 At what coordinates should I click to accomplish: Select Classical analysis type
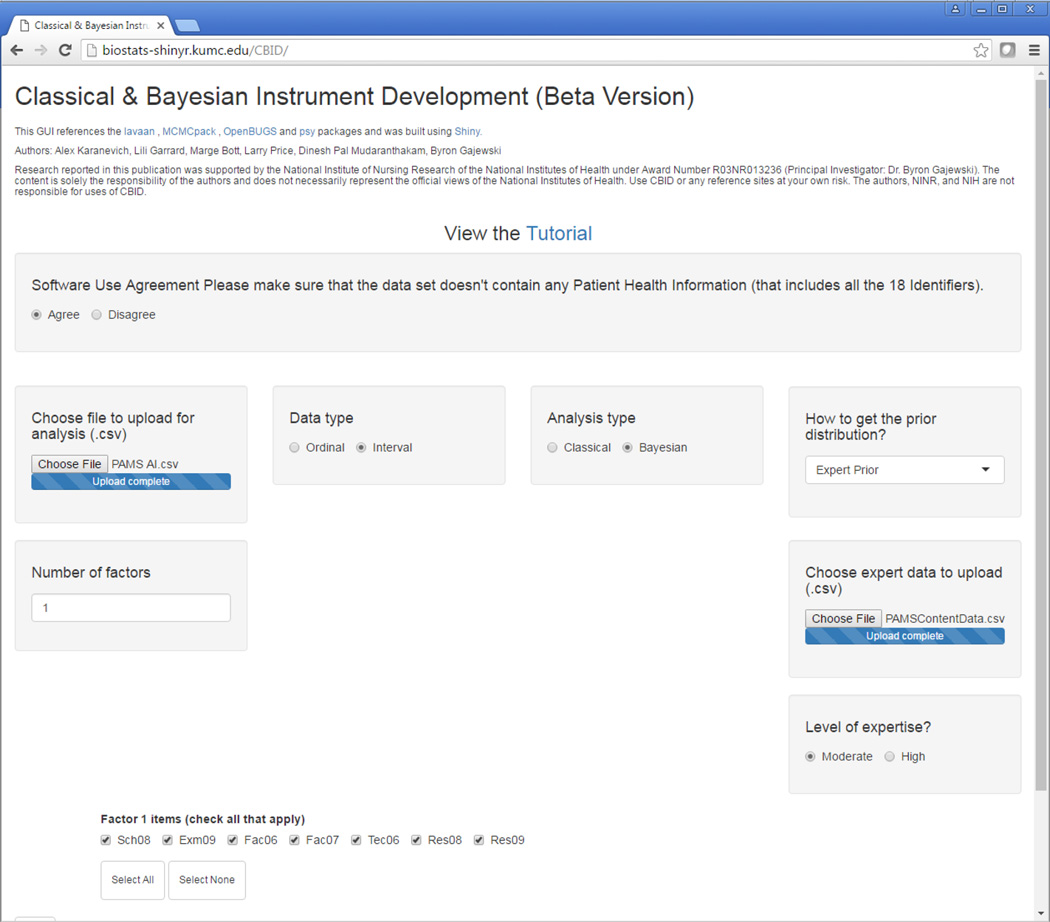[553, 448]
